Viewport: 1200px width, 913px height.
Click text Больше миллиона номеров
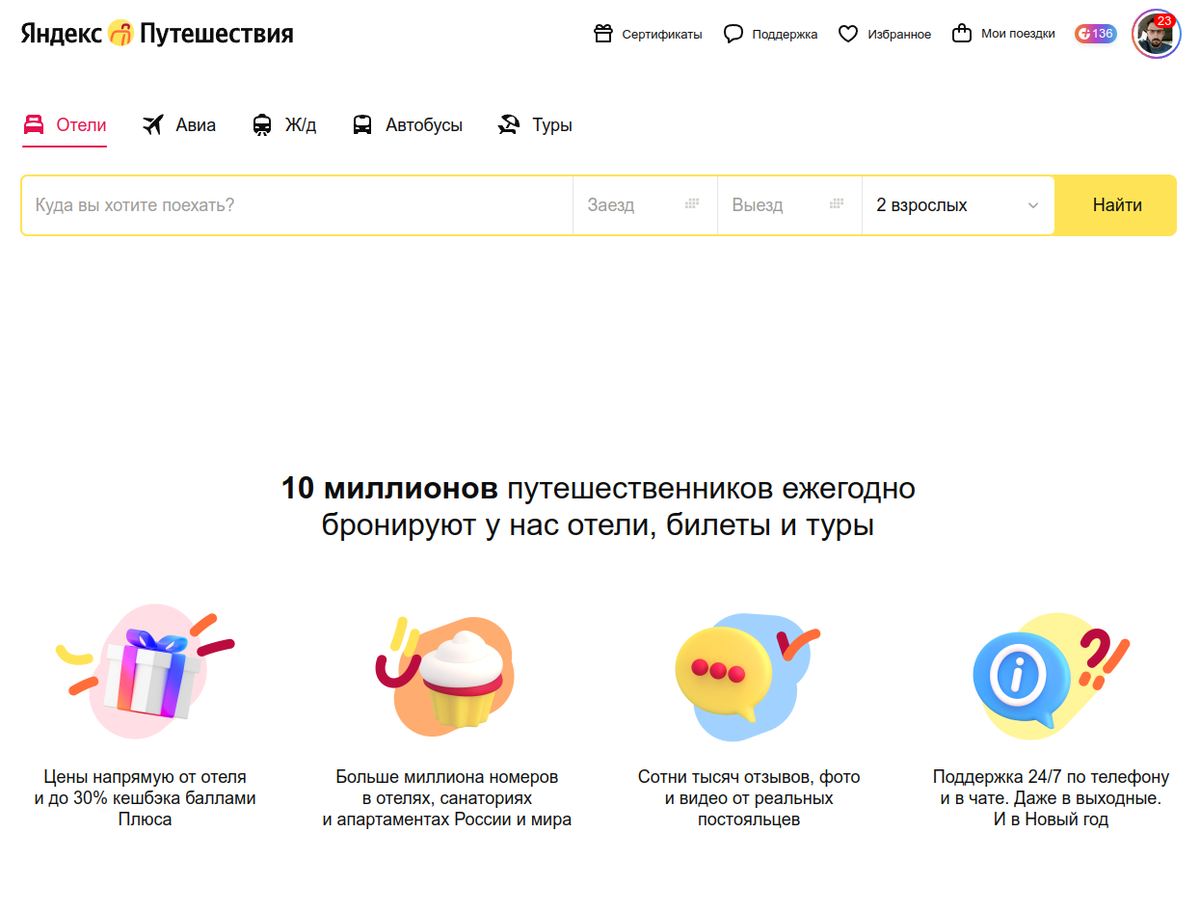[x=447, y=776]
